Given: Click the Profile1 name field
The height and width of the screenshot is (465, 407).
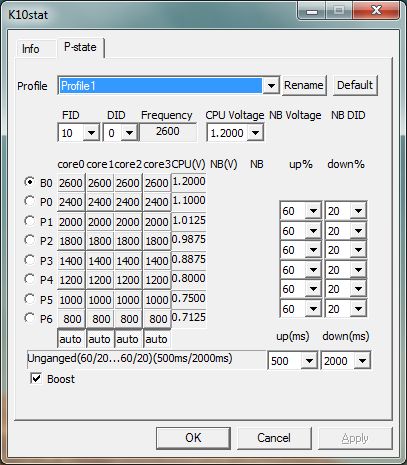Looking at the screenshot, I should click(x=160, y=86).
